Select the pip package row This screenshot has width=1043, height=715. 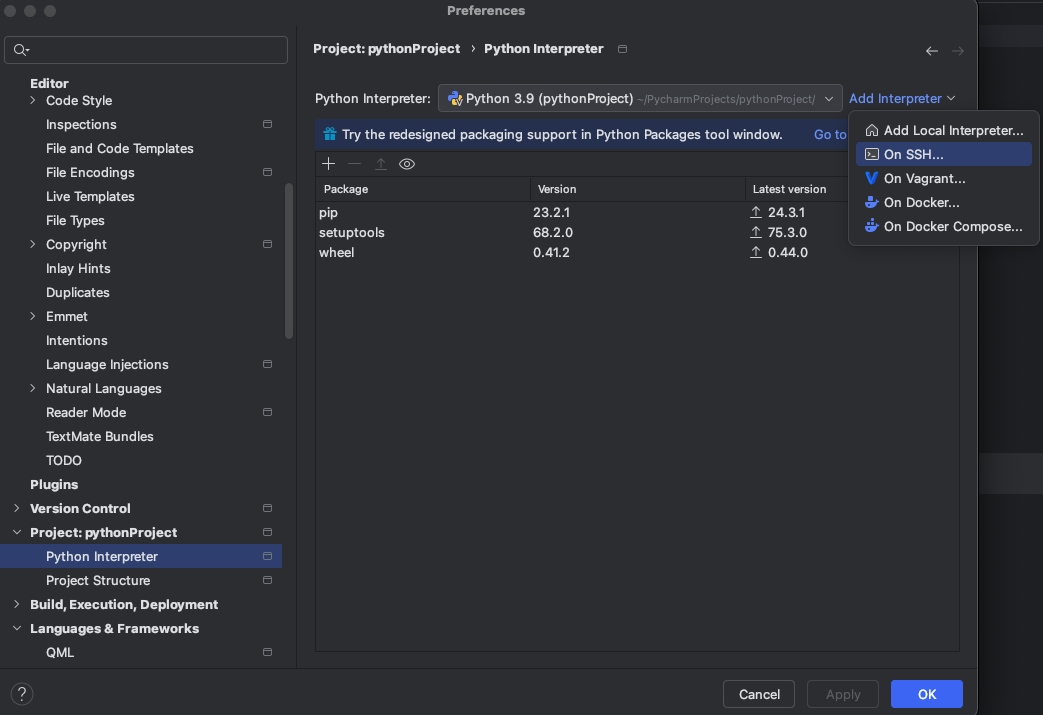pos(637,212)
